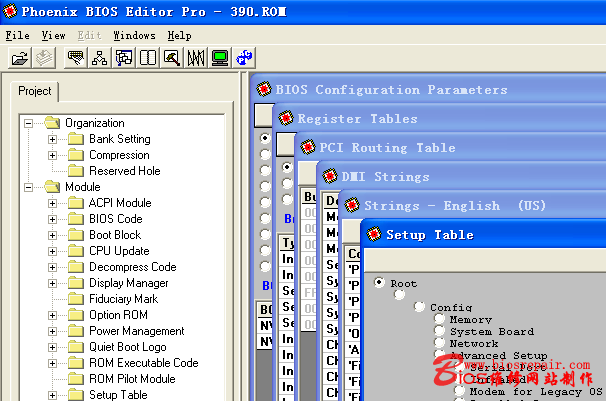Click the Phoenix icon on the BIOS Configuration Parameters window
The image size is (606, 401).
point(264,89)
